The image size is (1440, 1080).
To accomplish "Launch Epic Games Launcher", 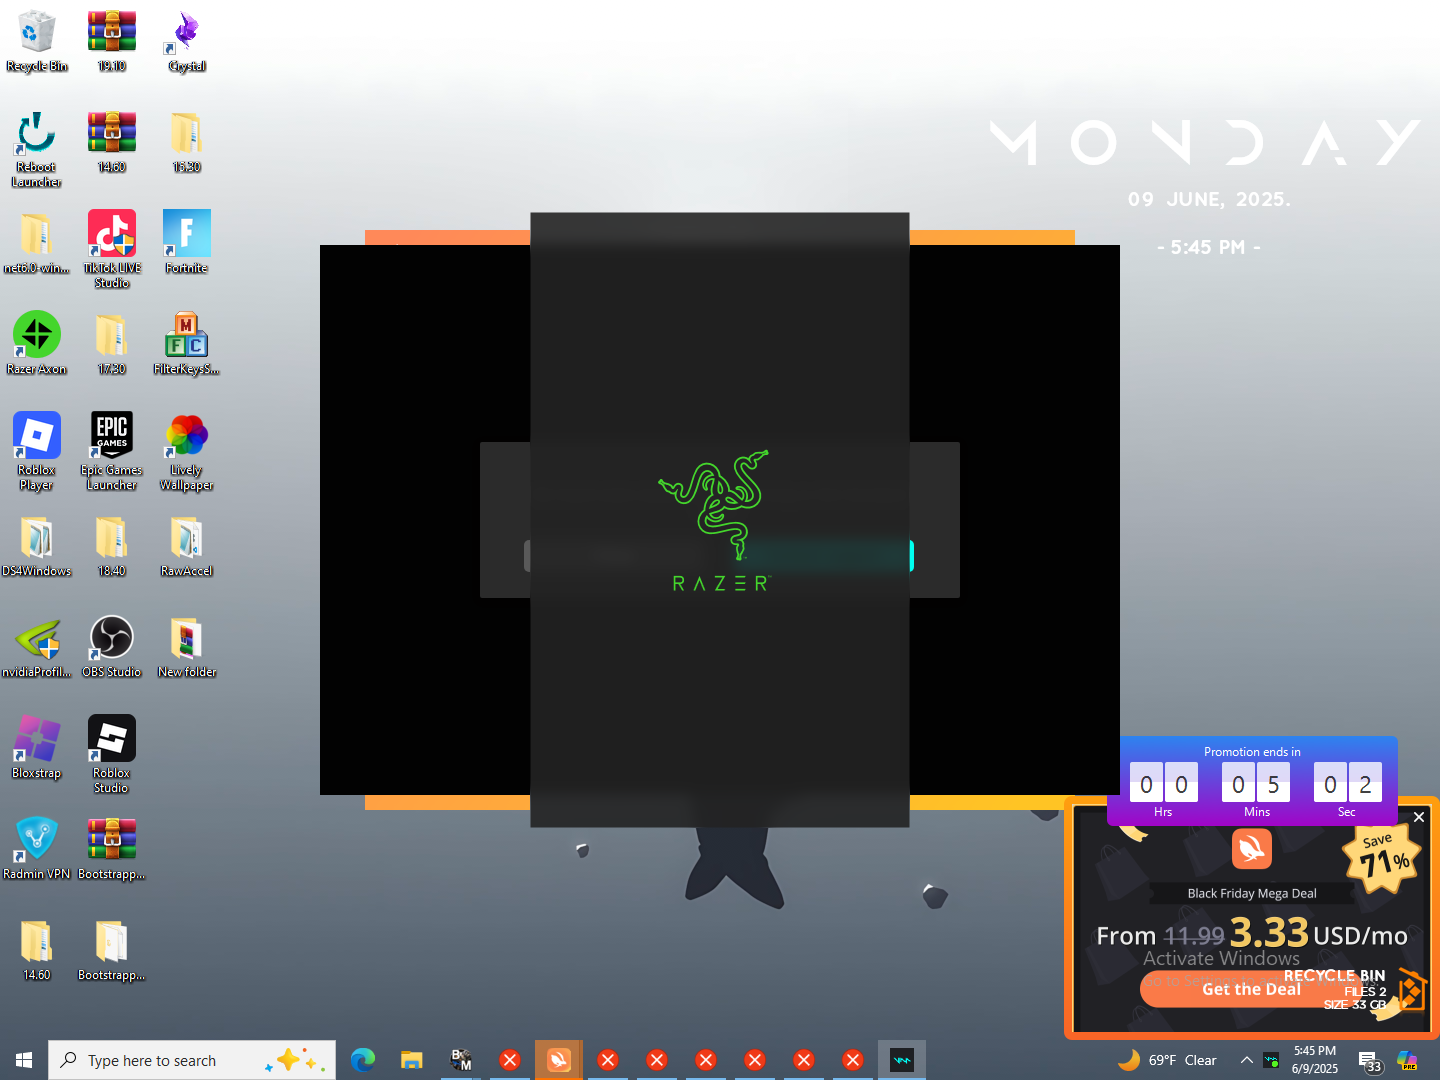I will coord(112,452).
